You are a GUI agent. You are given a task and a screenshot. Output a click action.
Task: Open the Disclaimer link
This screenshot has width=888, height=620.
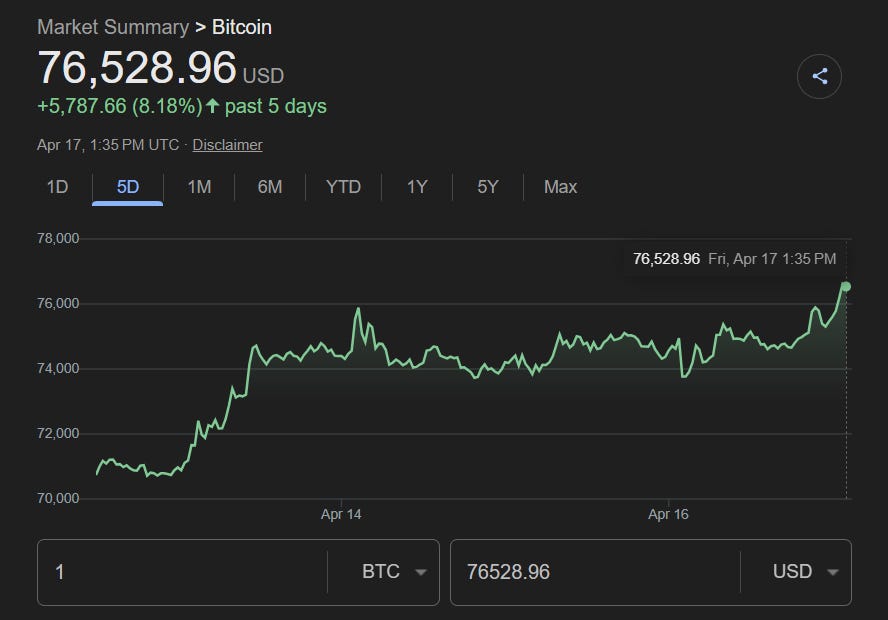pos(227,145)
